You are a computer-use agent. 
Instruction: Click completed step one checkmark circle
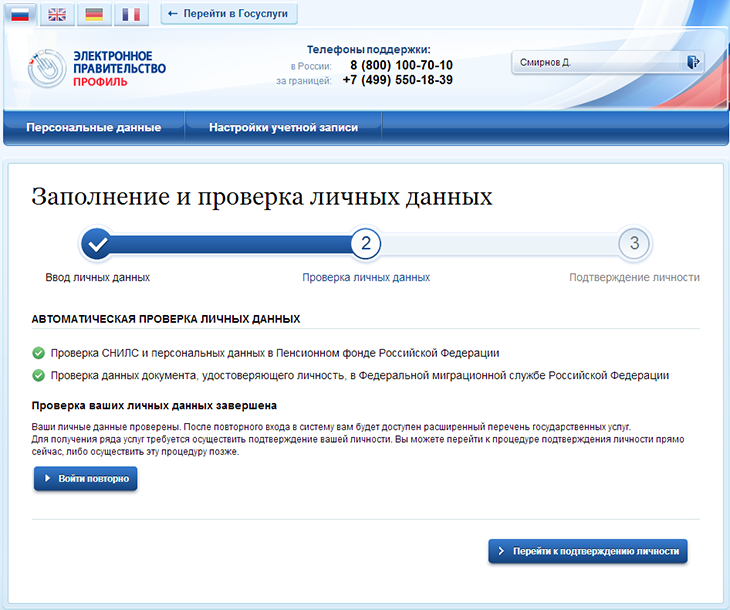(x=97, y=244)
